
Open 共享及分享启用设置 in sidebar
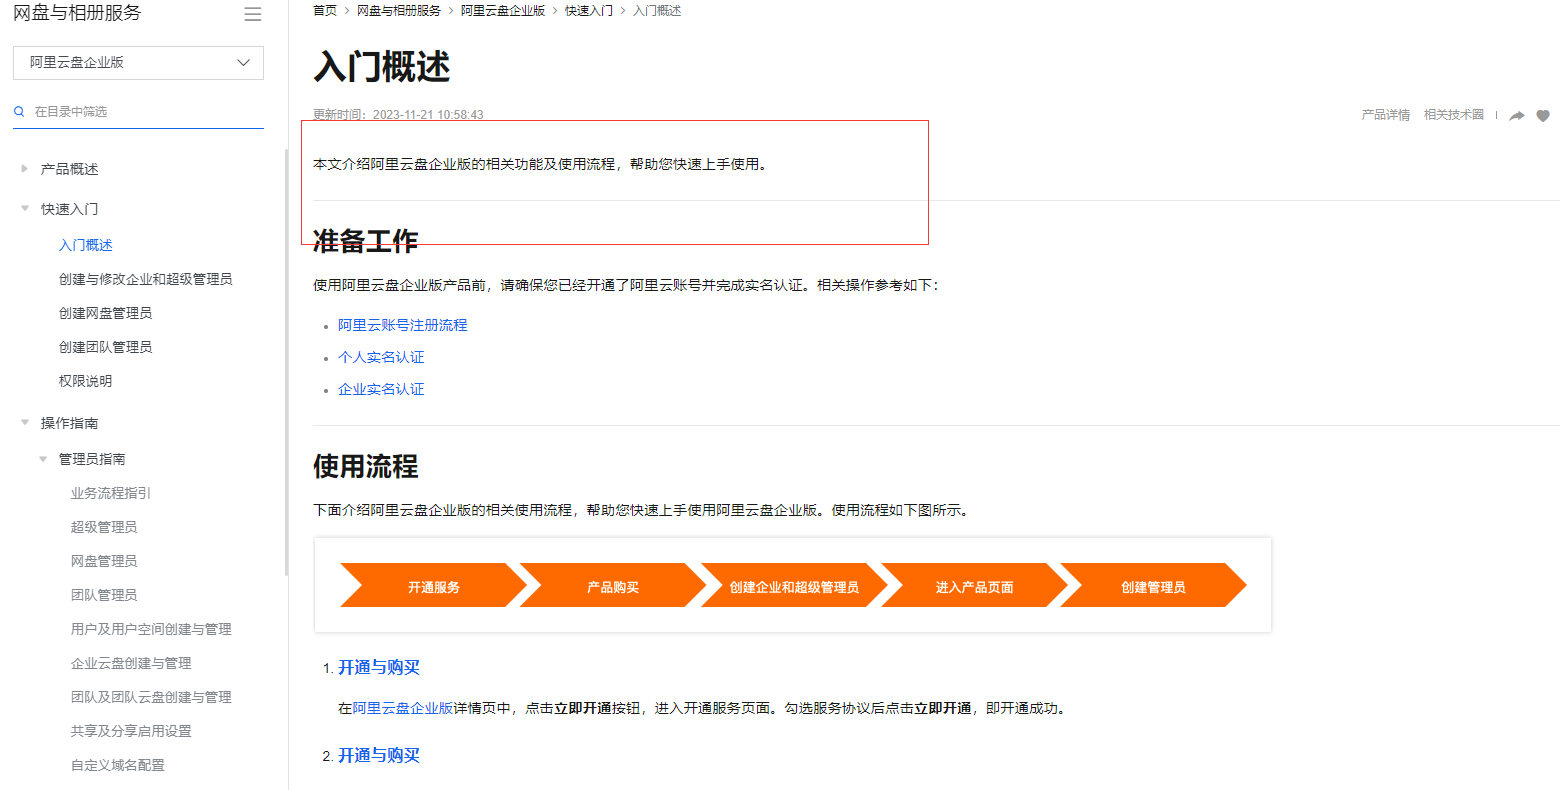point(131,731)
